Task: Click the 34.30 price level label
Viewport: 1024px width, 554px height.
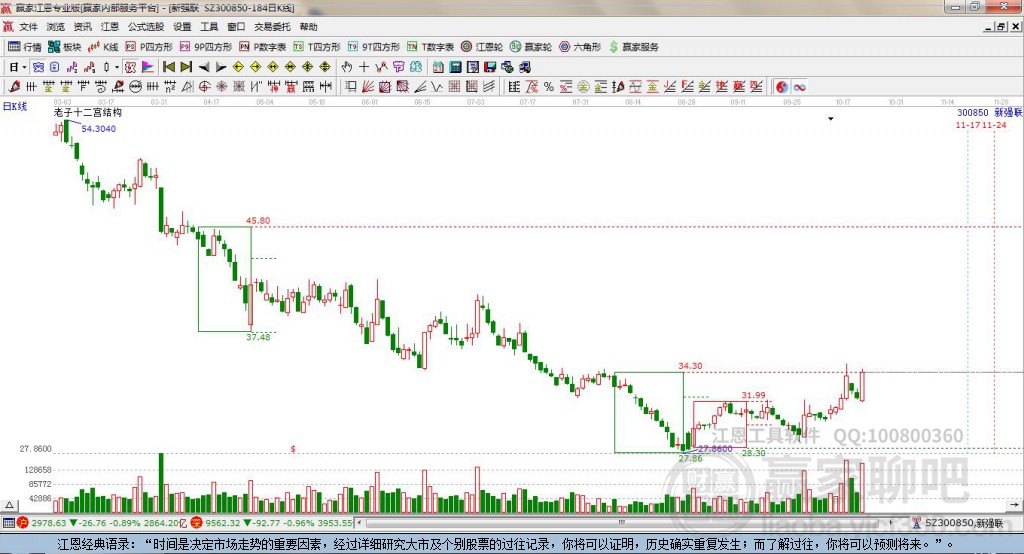Action: 690,366
